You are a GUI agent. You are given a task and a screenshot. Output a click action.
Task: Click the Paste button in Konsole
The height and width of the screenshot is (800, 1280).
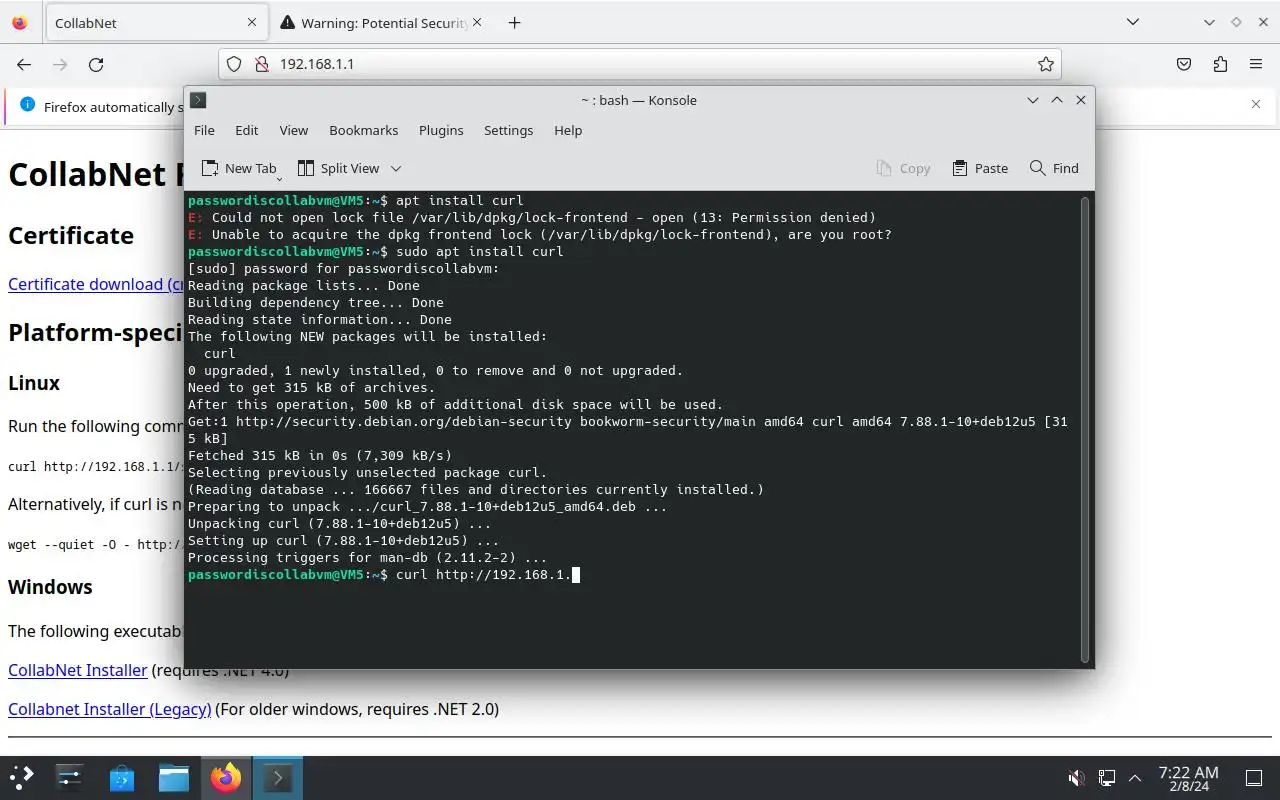pyautogui.click(x=981, y=168)
